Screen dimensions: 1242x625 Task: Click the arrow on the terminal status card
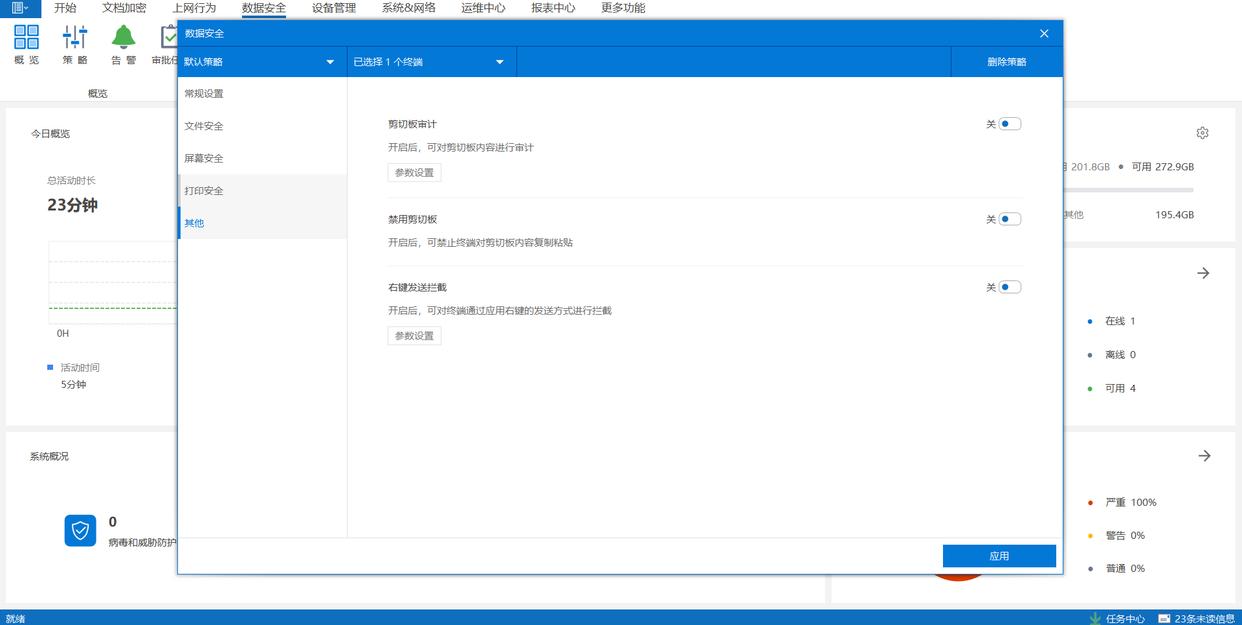tap(1203, 273)
